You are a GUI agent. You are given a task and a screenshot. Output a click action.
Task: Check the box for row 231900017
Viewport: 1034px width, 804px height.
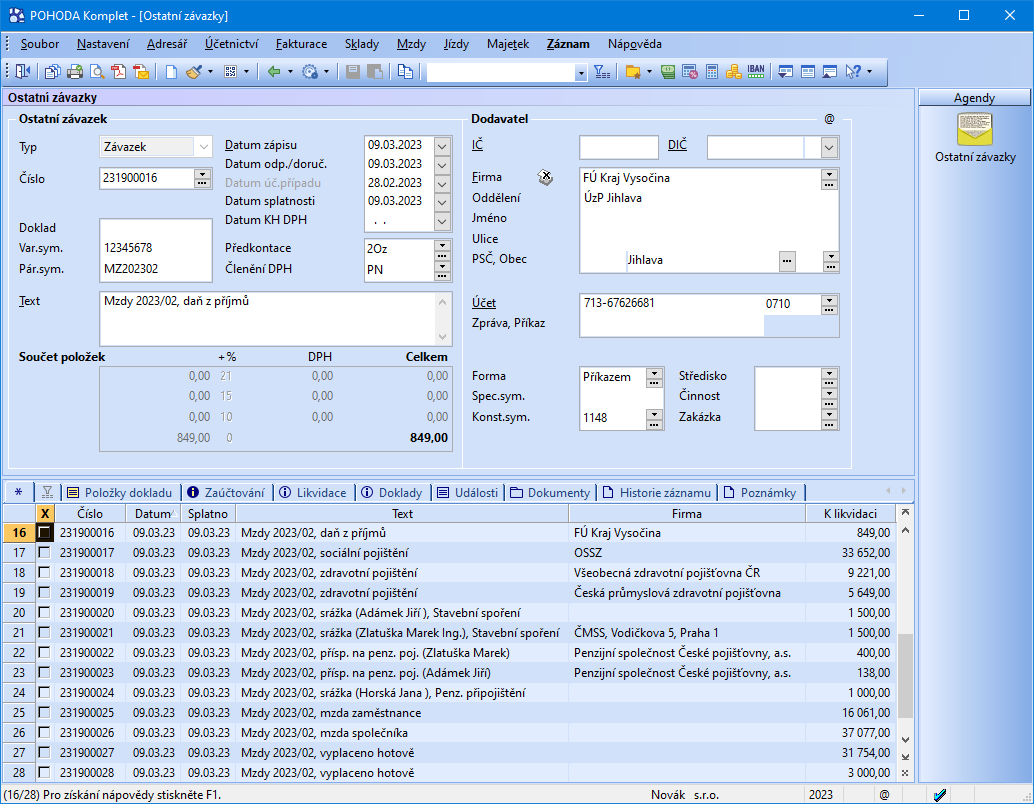(x=44, y=553)
